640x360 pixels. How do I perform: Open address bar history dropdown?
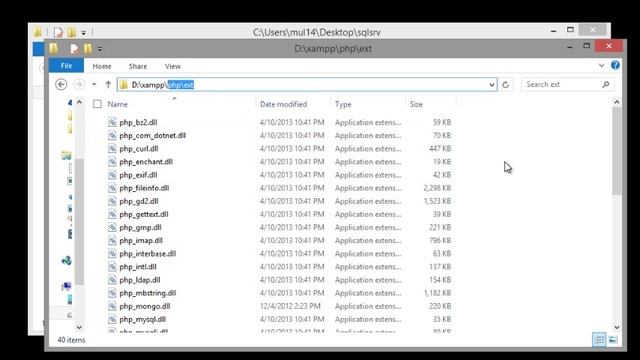click(492, 85)
